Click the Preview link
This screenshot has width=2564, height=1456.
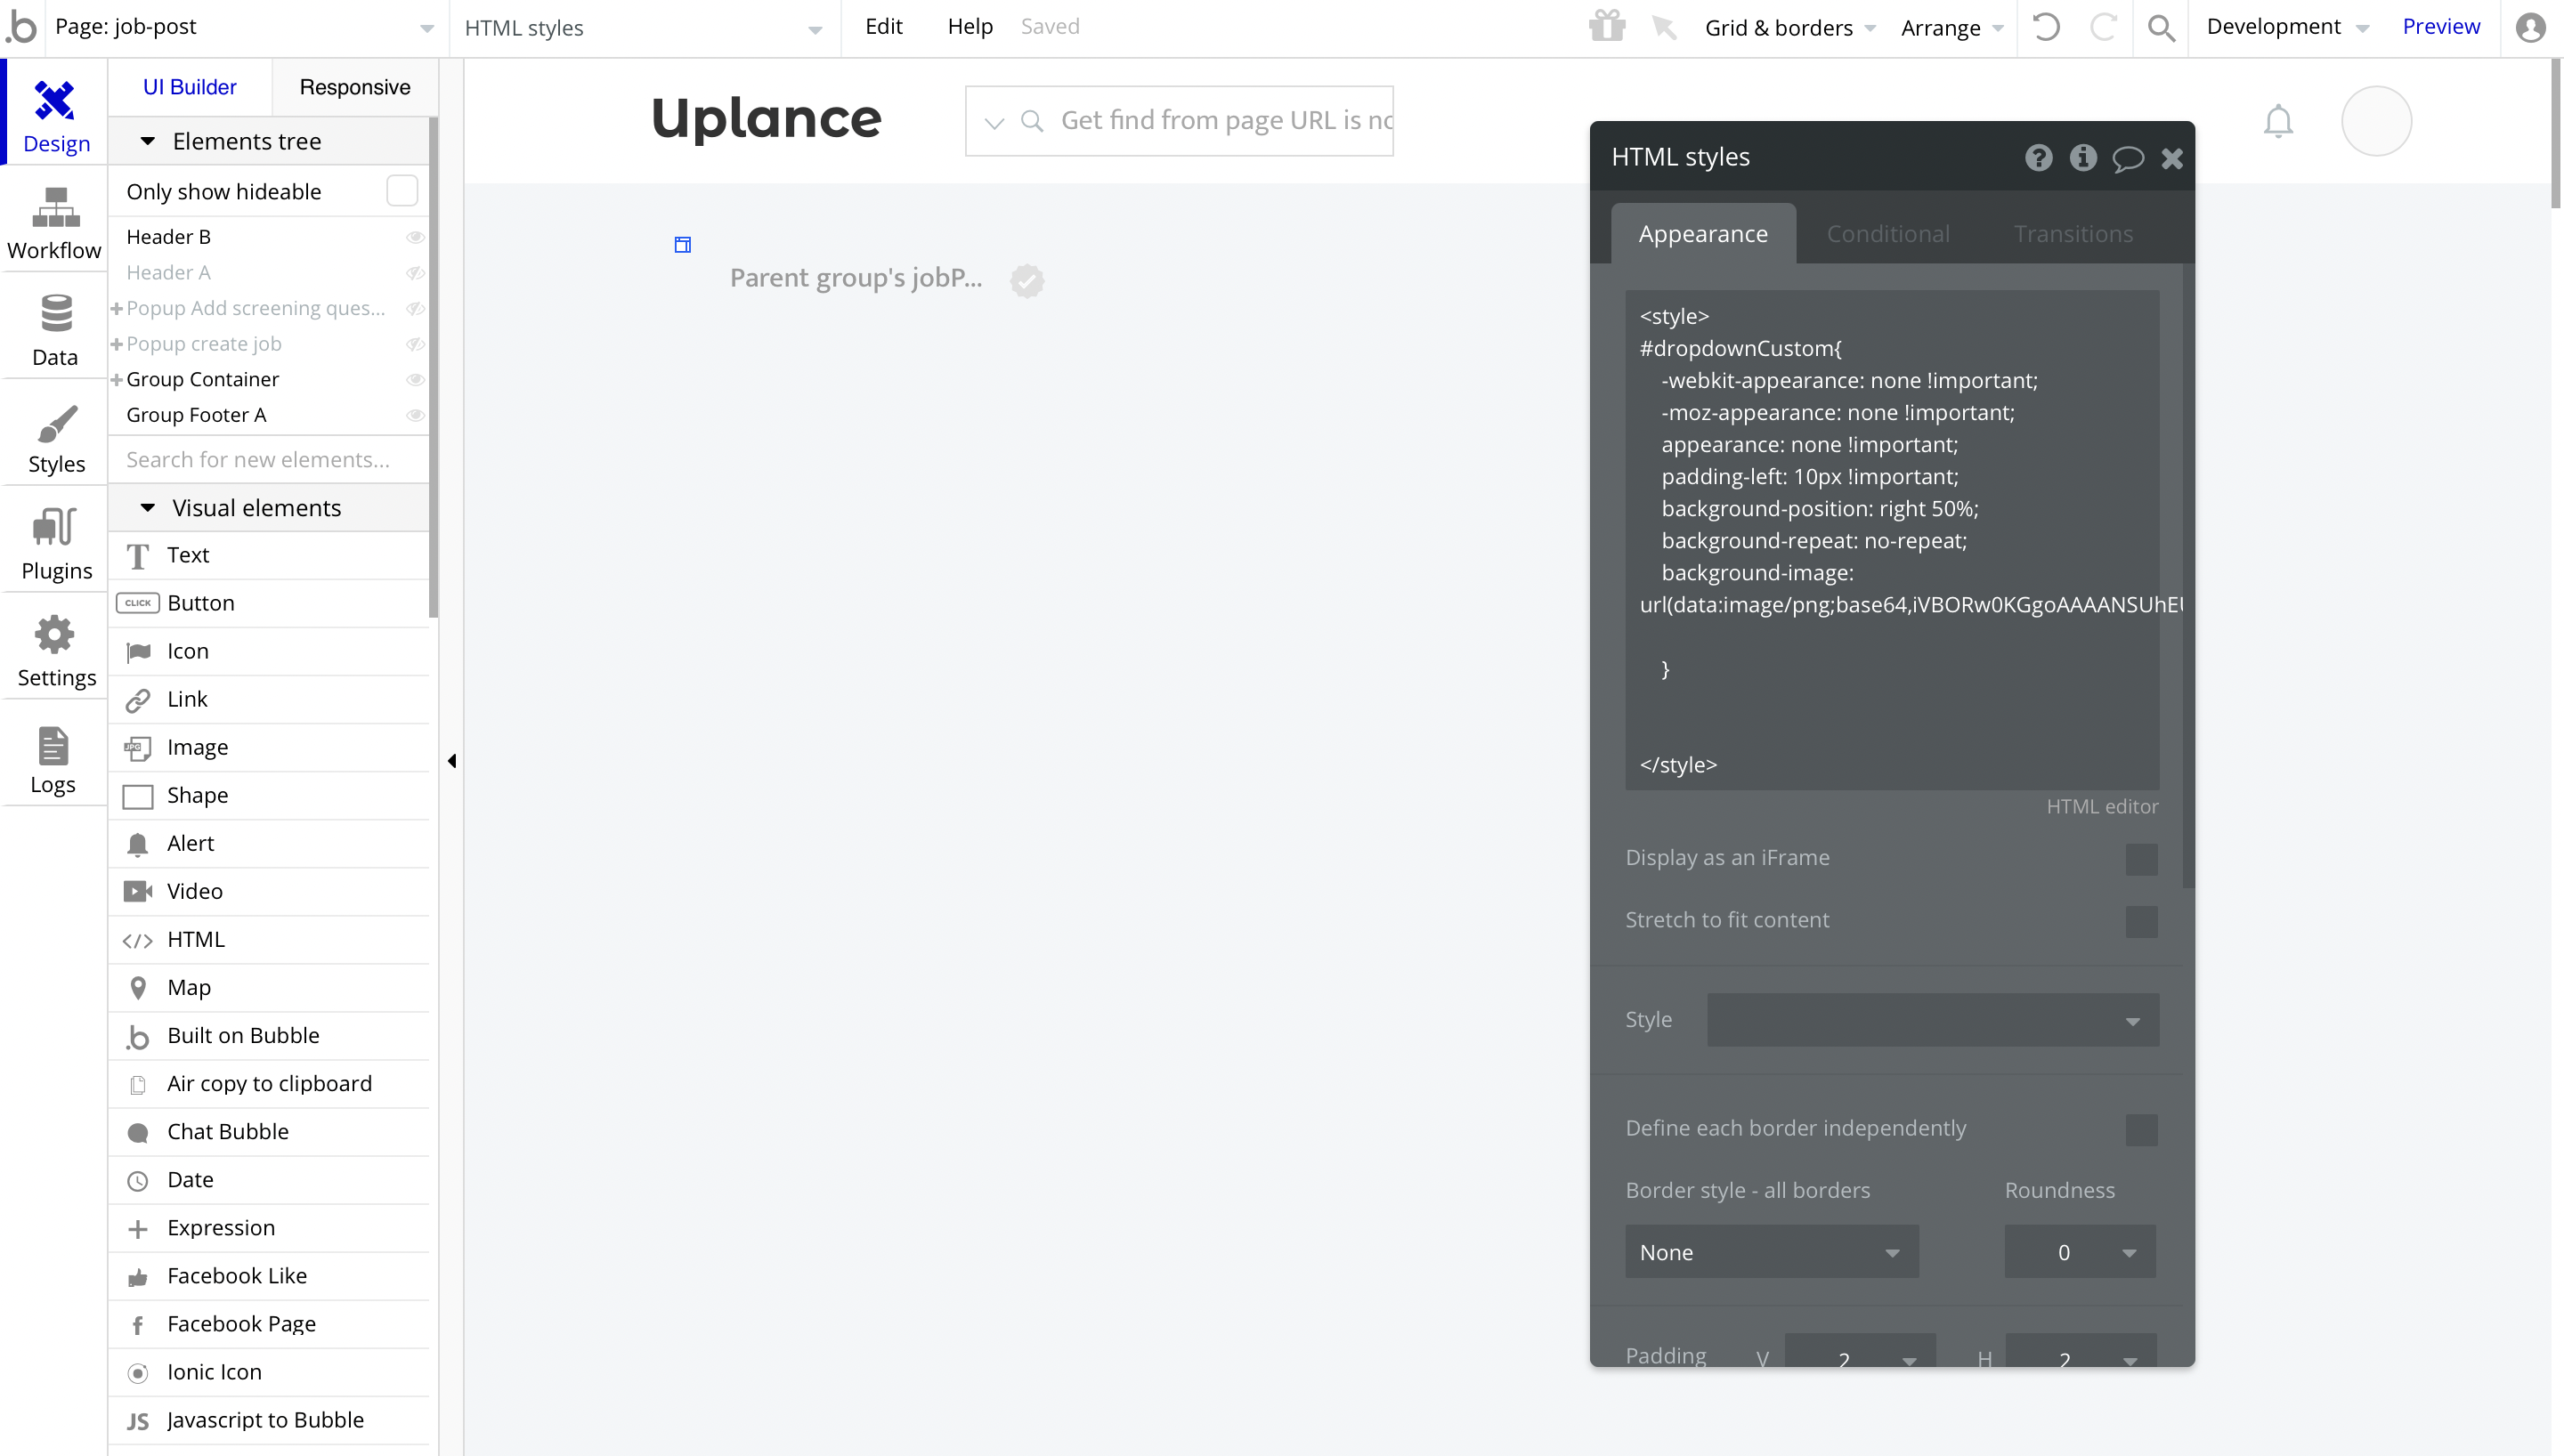tap(2440, 27)
